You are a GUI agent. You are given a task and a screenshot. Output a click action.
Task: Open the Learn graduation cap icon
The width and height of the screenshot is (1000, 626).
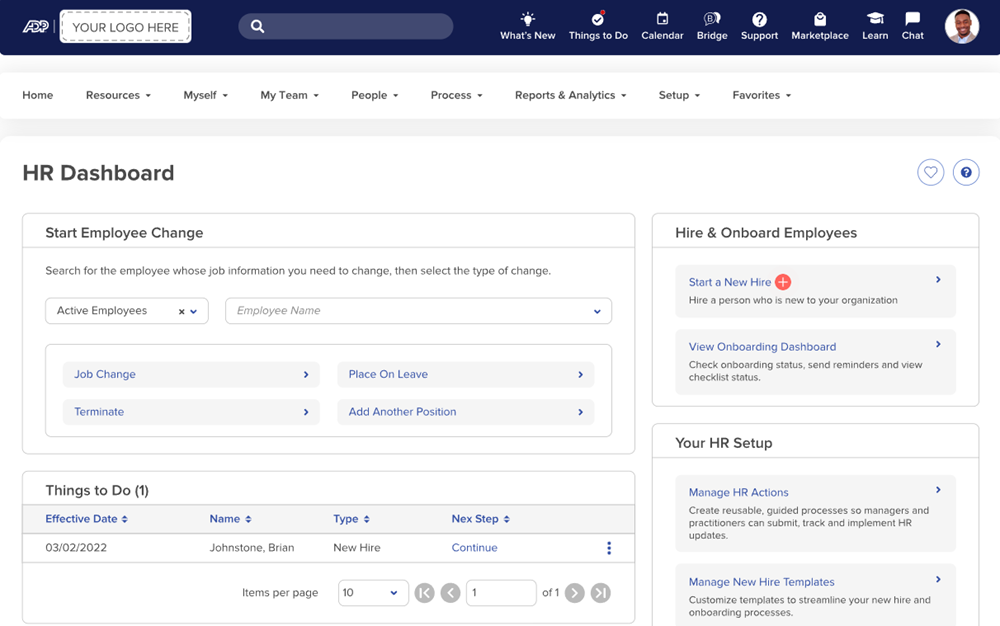[875, 18]
